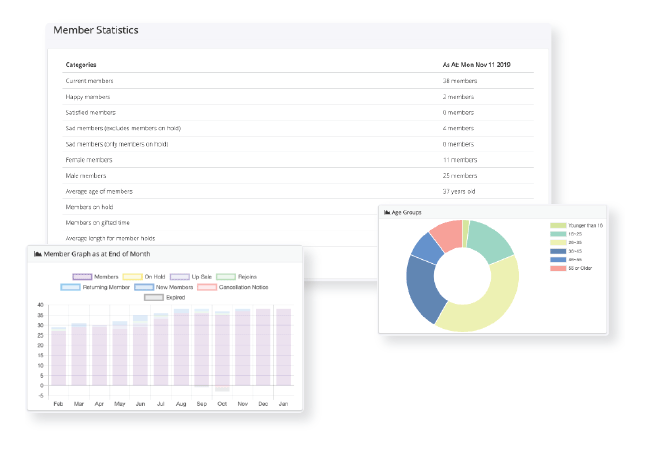Click the 40 label on the y-axis
This screenshot has width=650, height=450.
point(40,305)
